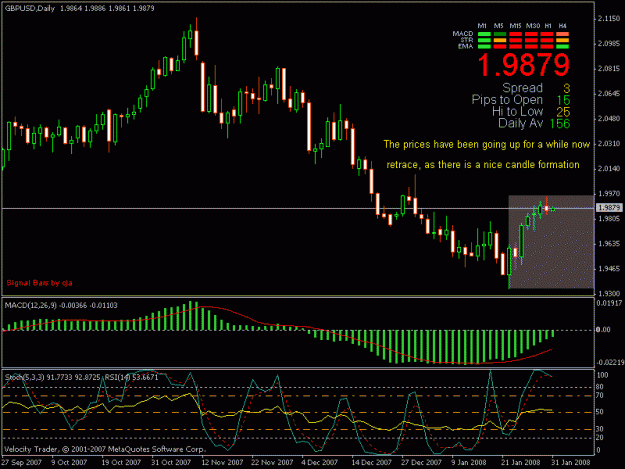Click the dark green MACD bar under M5
The height and width of the screenshot is (469, 625).
[x=500, y=34]
